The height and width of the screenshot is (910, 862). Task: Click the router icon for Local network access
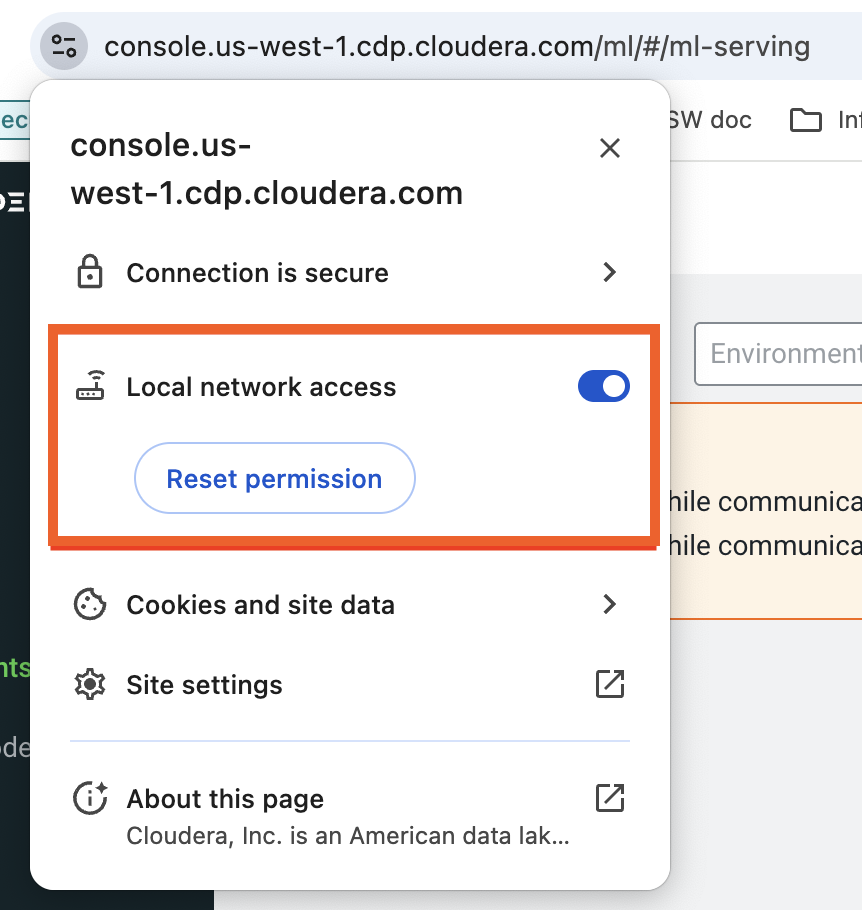[90, 387]
